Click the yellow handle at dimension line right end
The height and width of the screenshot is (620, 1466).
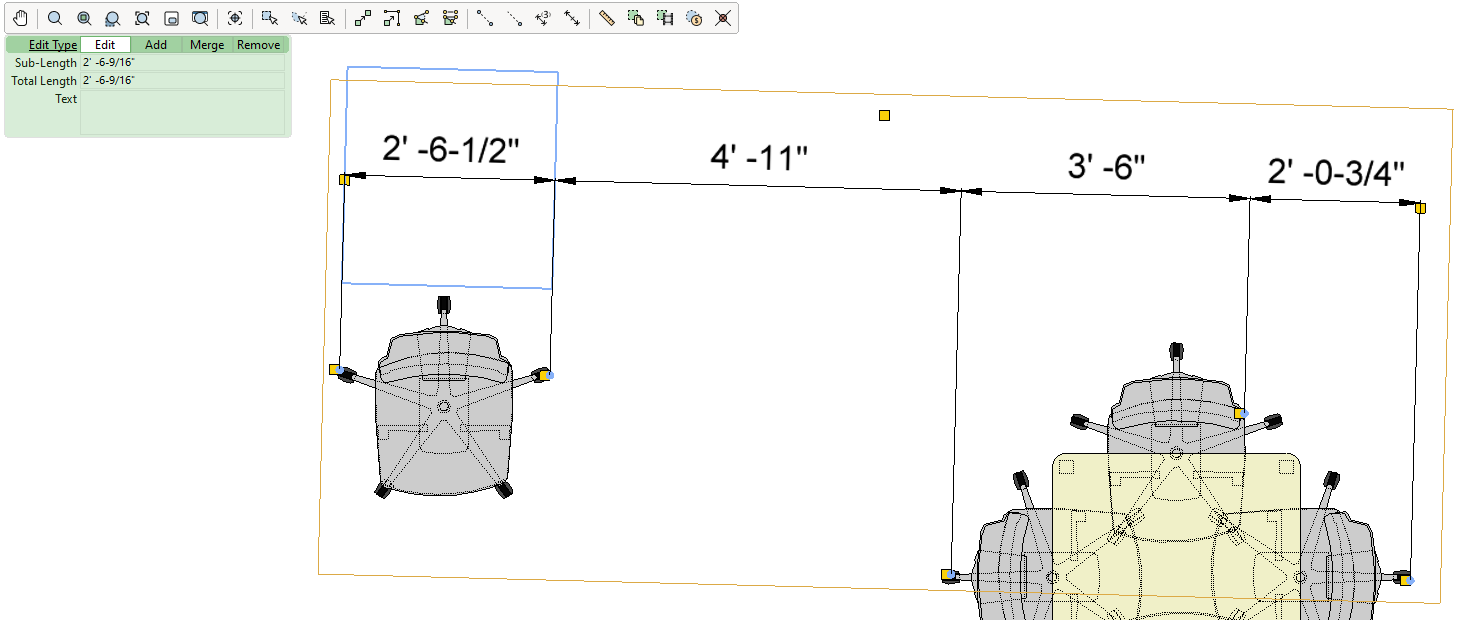1420,208
